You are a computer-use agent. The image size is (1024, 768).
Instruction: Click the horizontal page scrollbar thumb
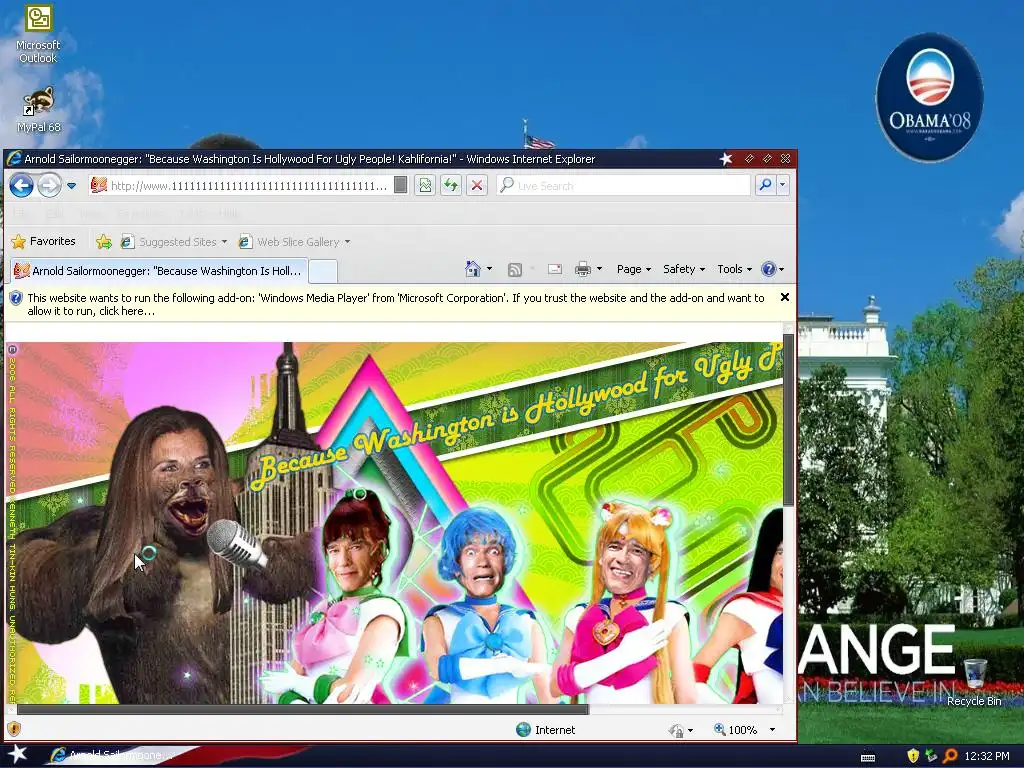tap(302, 709)
